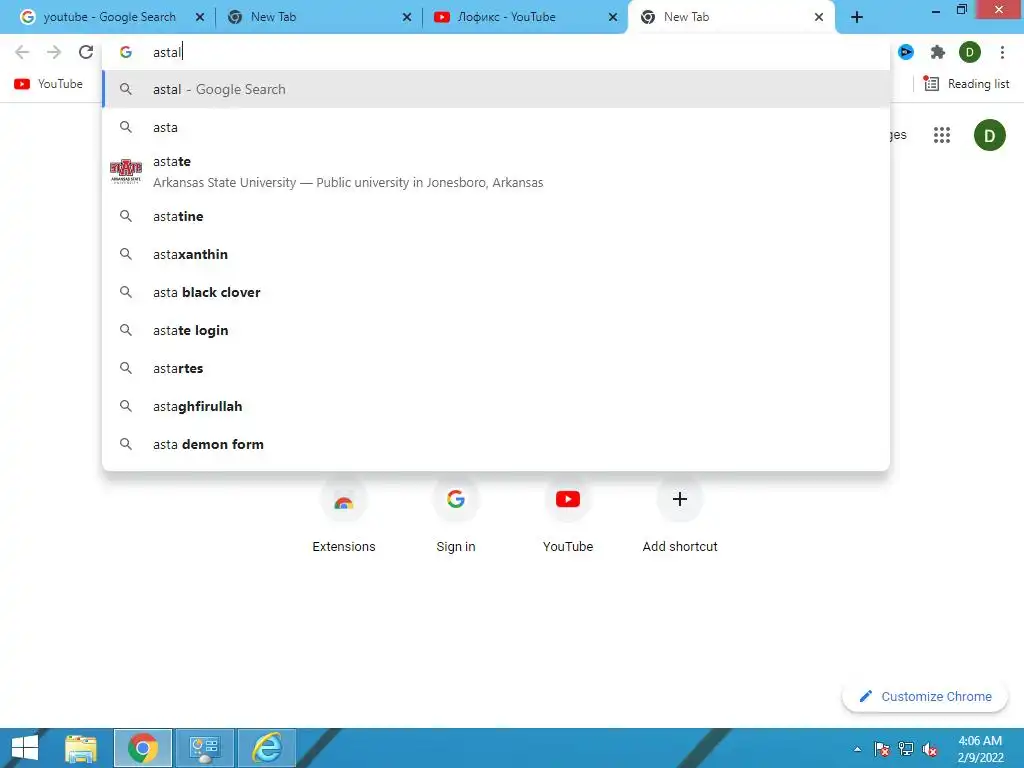Click Google G icon in address bar
1024x768 pixels.
126,52
